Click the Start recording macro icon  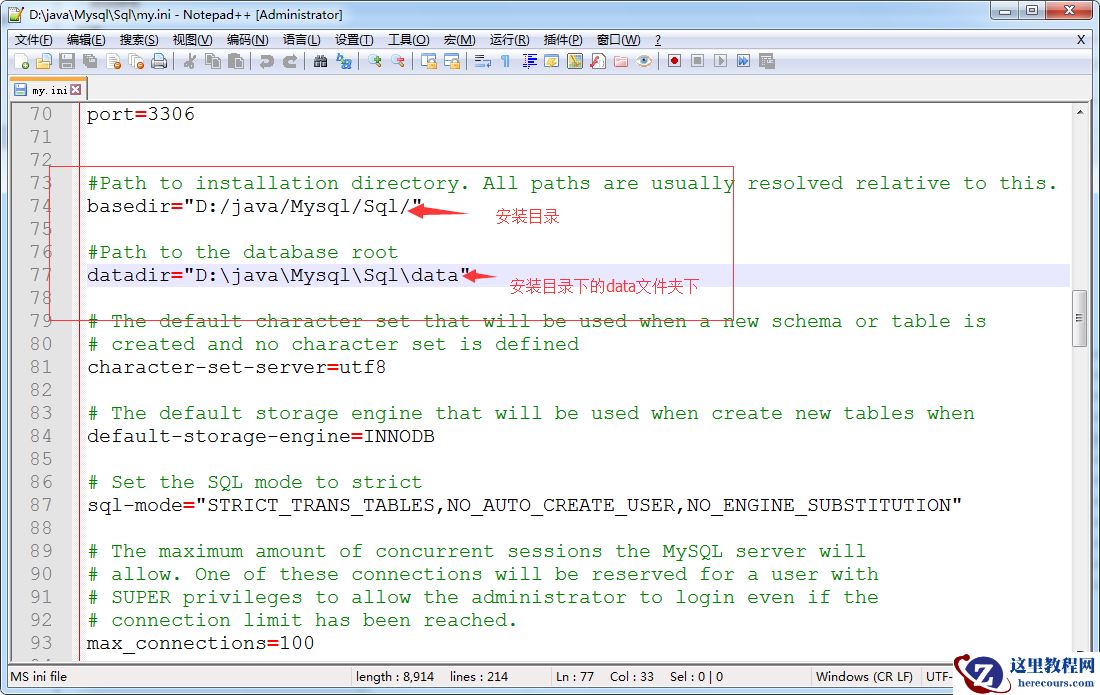pyautogui.click(x=675, y=62)
